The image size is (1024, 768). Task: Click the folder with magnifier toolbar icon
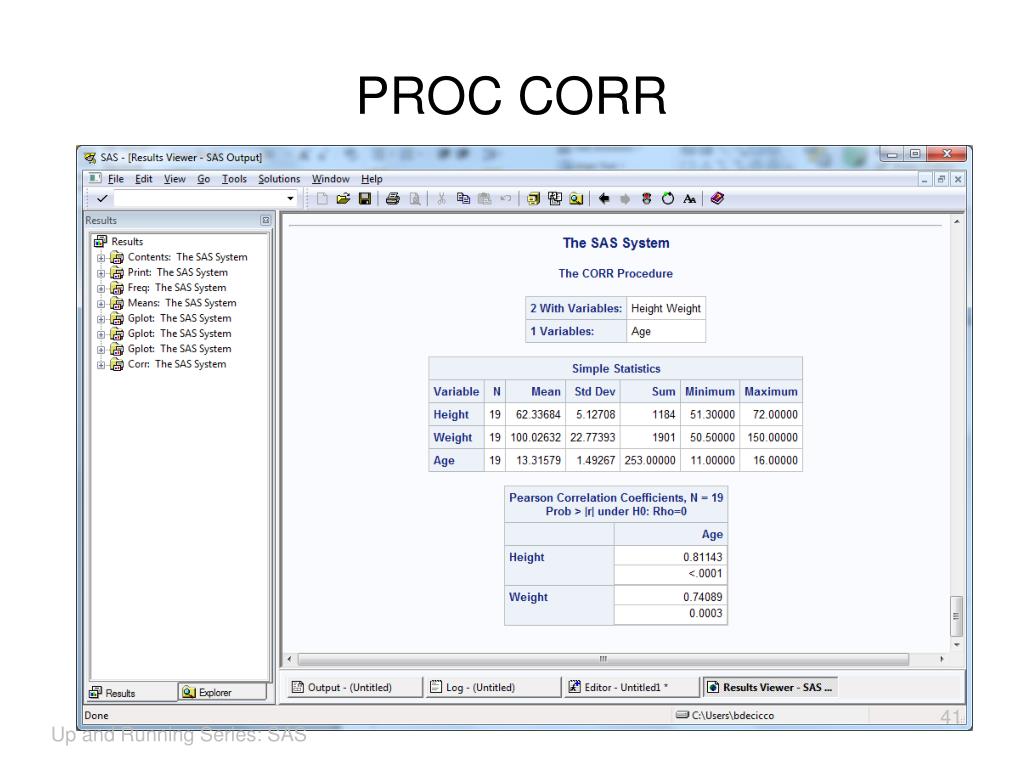pos(576,199)
